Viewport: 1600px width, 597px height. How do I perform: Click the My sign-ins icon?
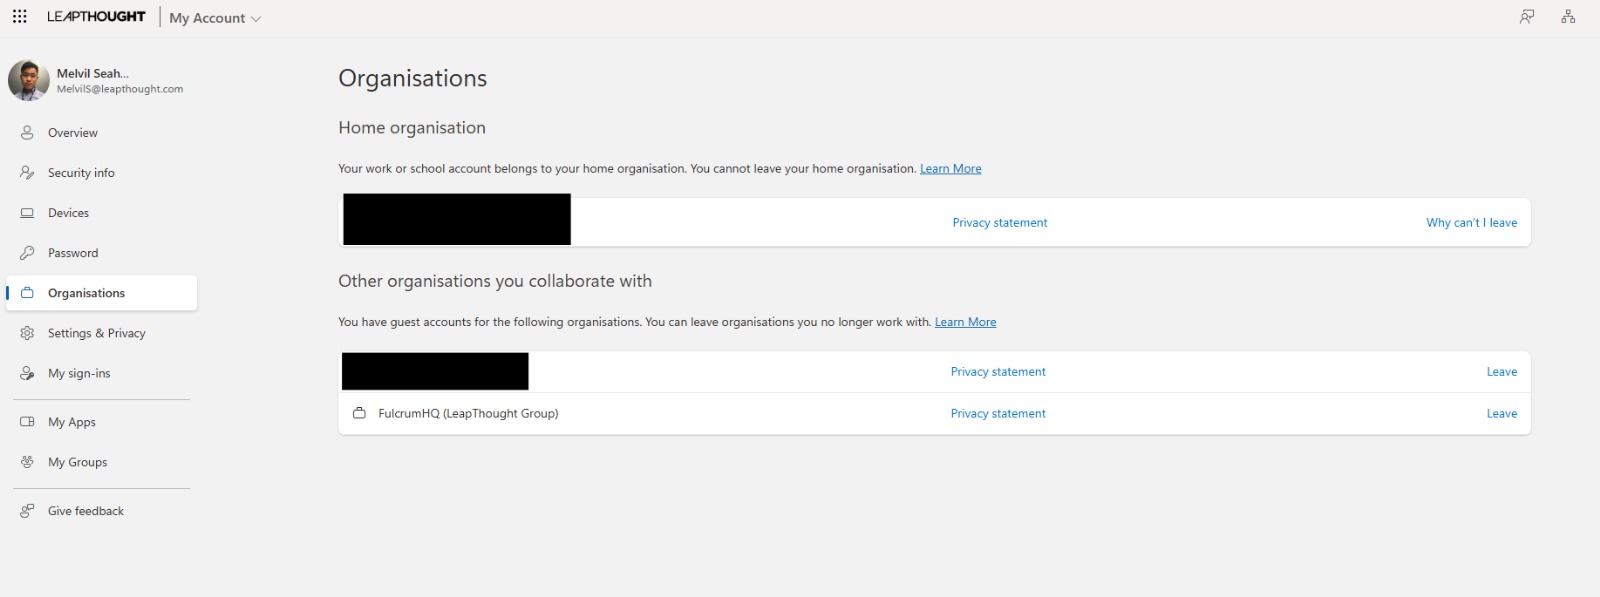pyautogui.click(x=27, y=373)
